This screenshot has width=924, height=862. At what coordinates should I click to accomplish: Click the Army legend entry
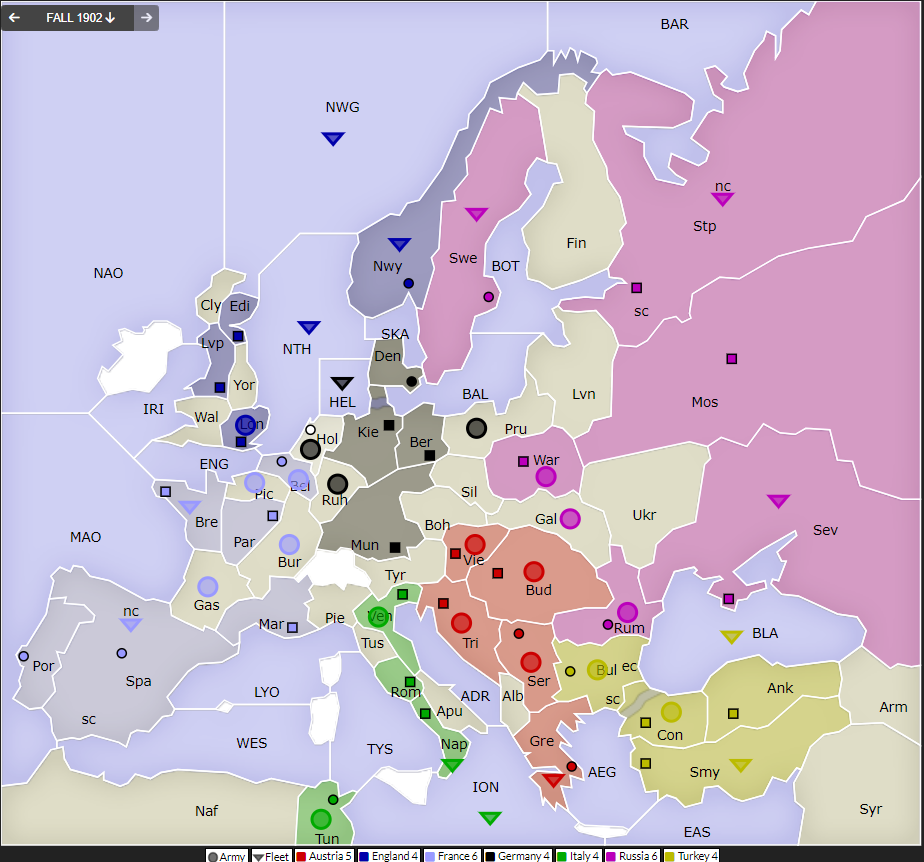point(227,856)
